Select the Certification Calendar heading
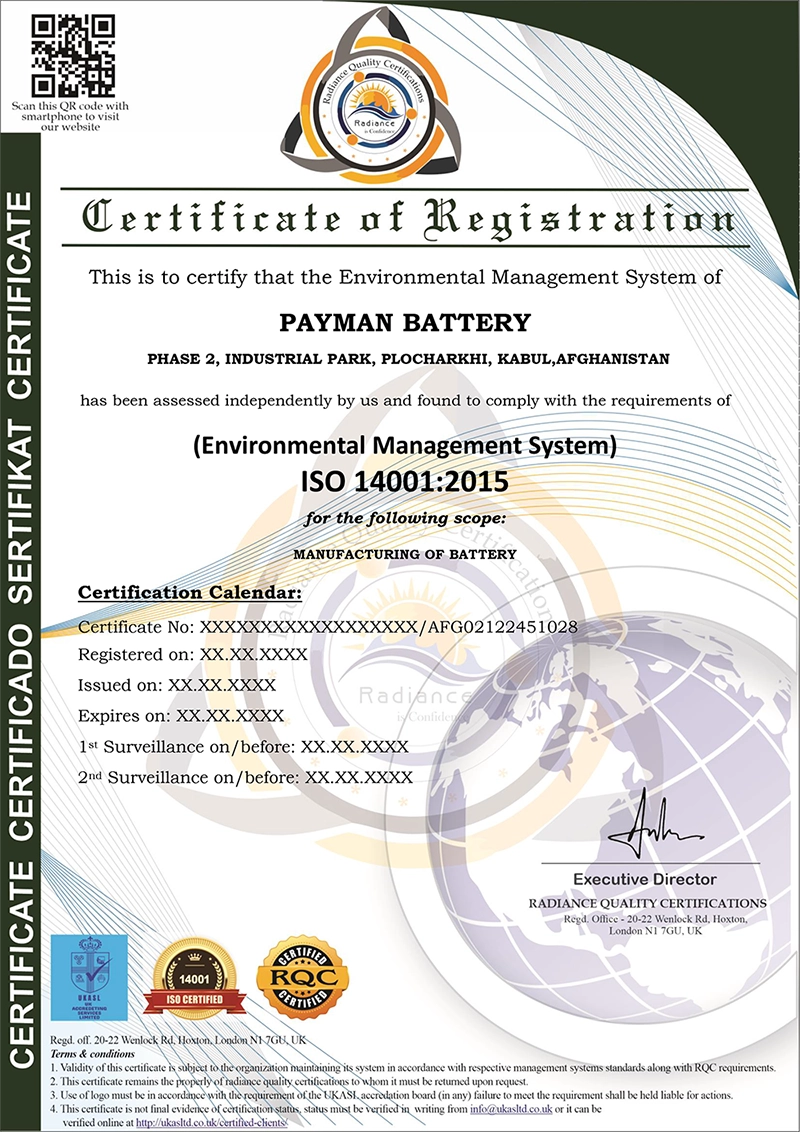800x1132 pixels. (190, 592)
